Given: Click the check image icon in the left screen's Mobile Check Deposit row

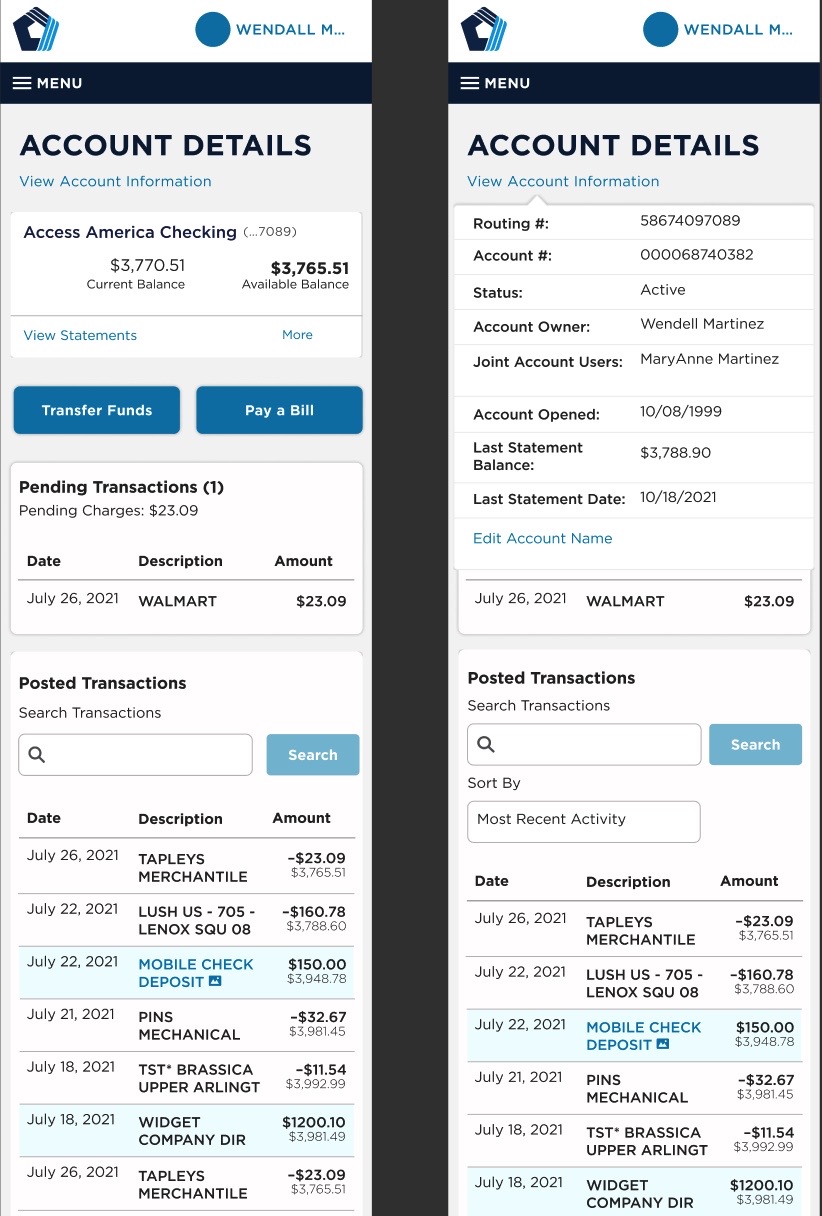Looking at the screenshot, I should point(215,982).
